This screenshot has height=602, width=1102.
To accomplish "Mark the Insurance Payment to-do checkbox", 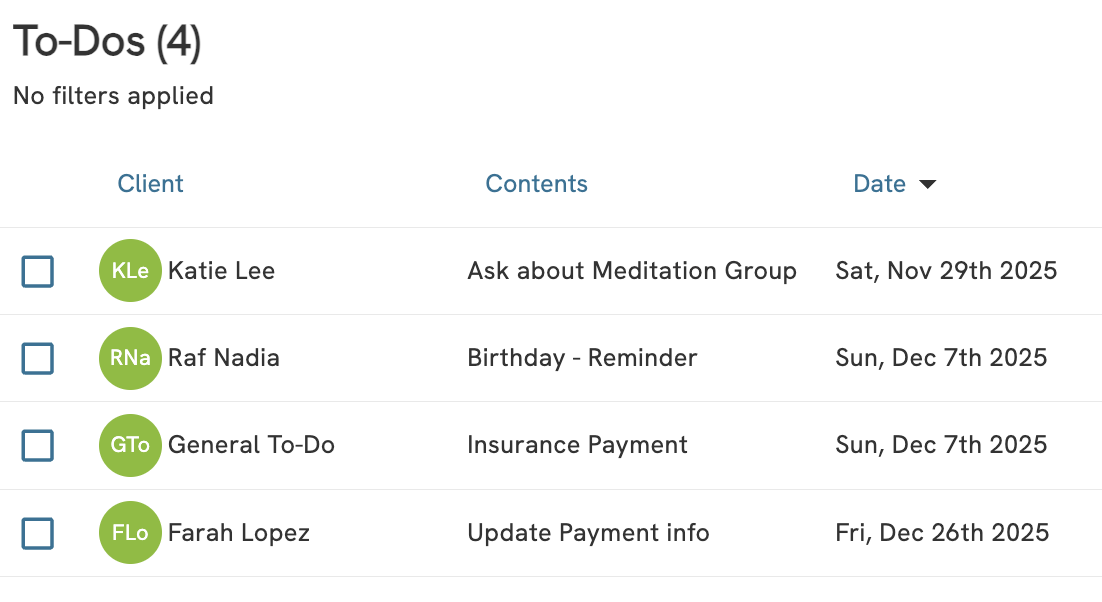I will point(38,445).
